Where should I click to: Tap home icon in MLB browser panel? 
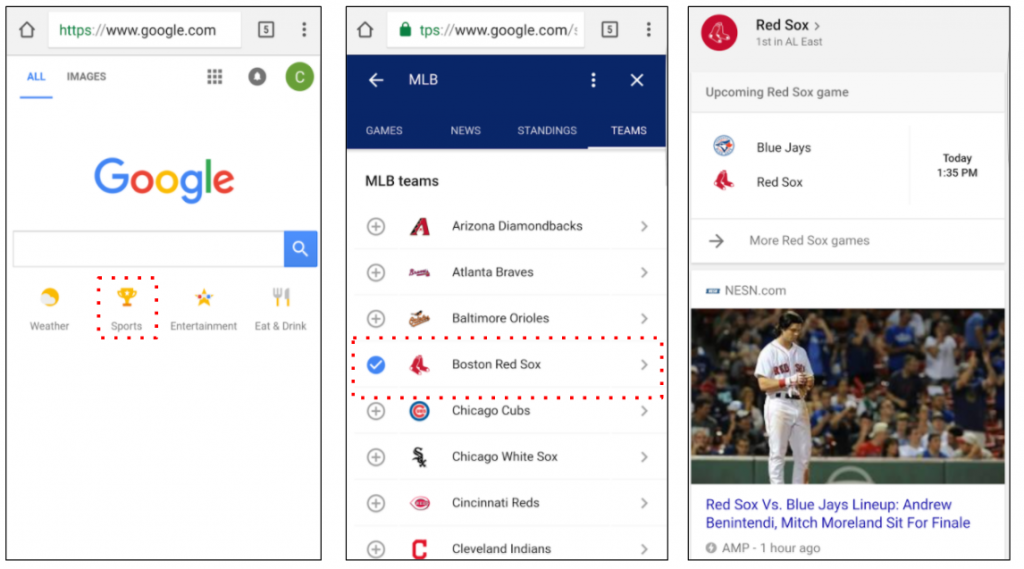point(366,29)
